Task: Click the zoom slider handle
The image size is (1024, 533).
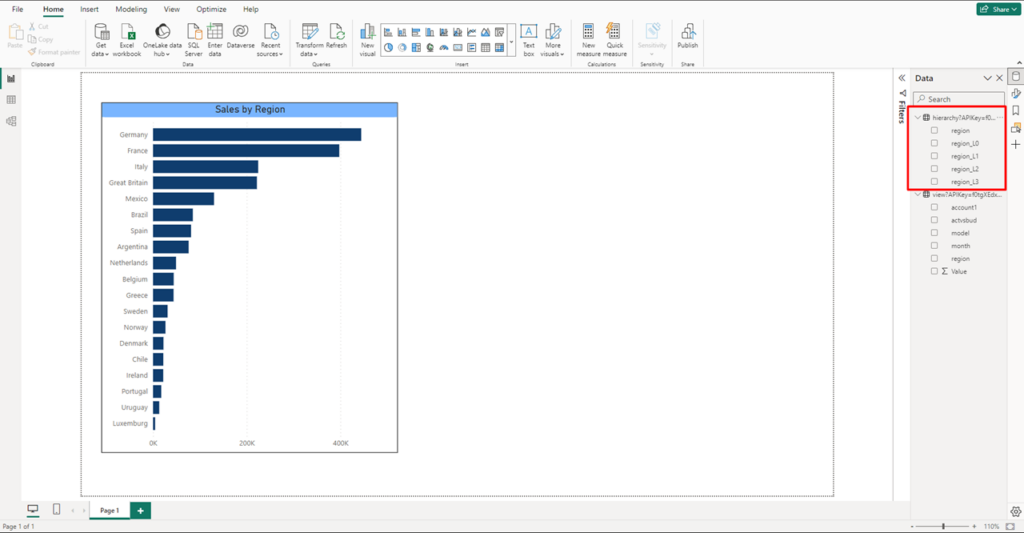Action: coord(943,526)
